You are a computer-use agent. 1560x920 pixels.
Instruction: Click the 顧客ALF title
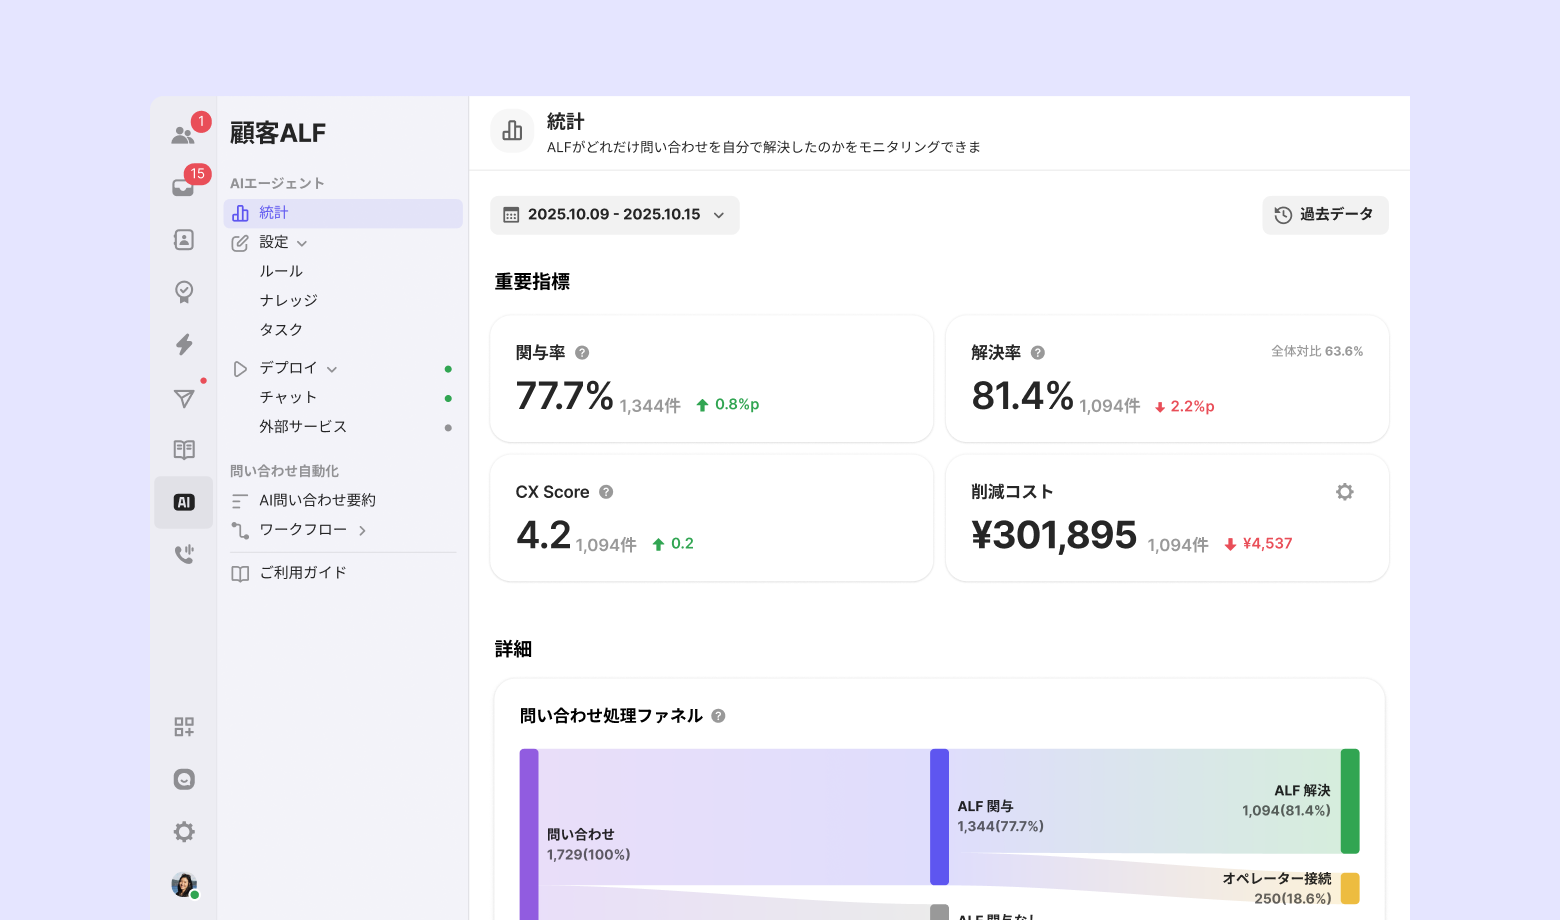[278, 133]
